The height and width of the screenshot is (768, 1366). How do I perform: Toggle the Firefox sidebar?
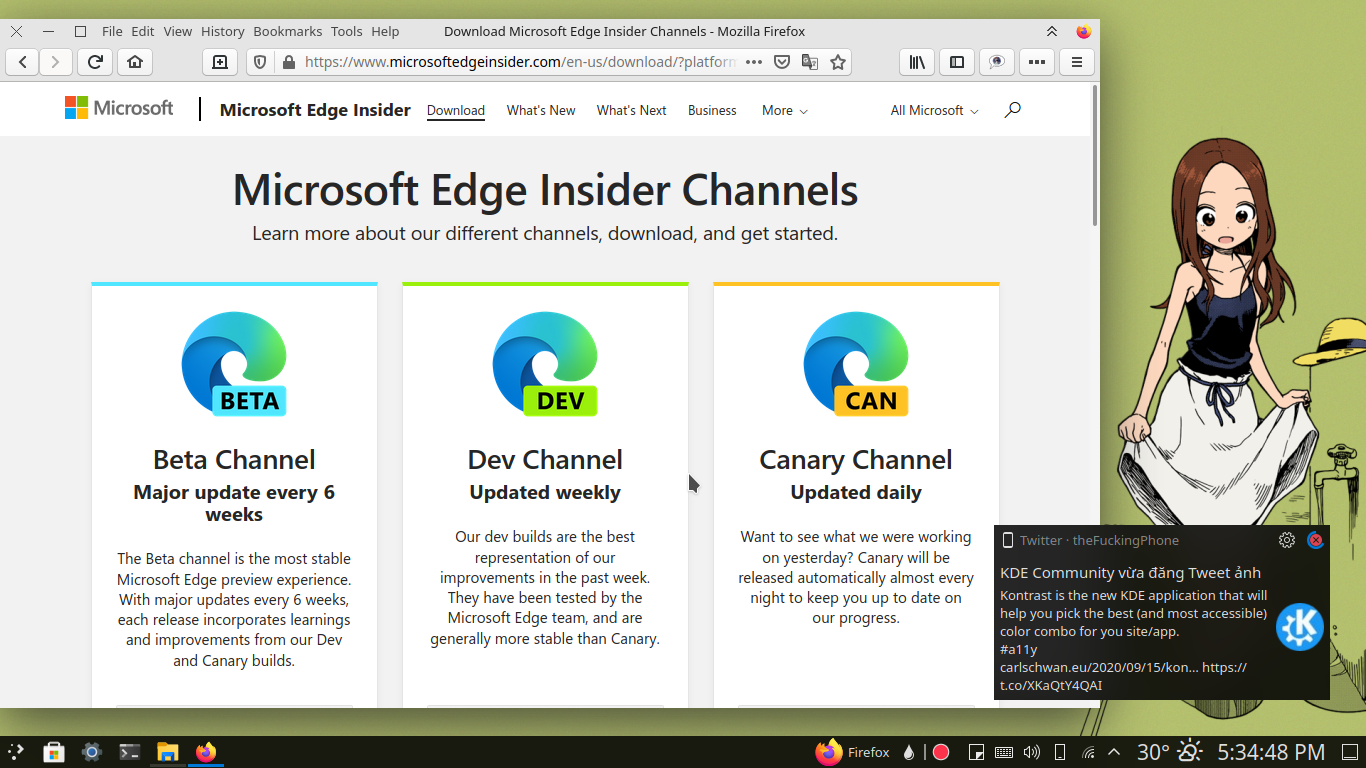coord(956,62)
